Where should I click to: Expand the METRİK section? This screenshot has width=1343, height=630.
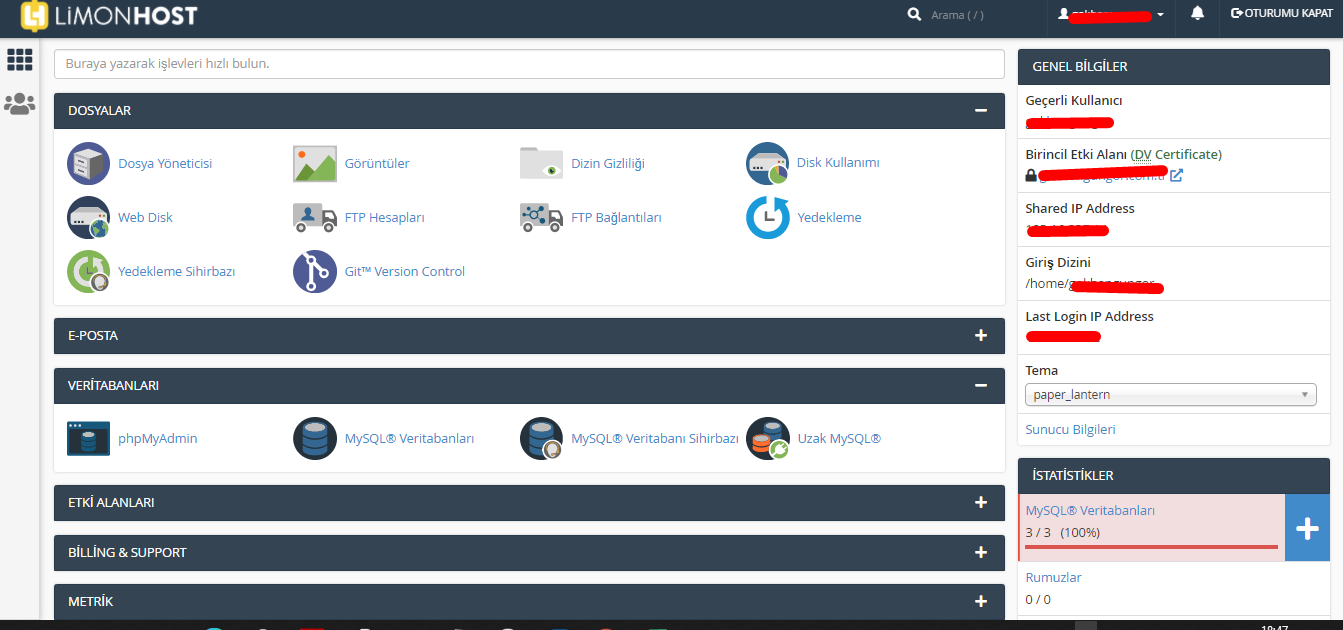[x=981, y=601]
